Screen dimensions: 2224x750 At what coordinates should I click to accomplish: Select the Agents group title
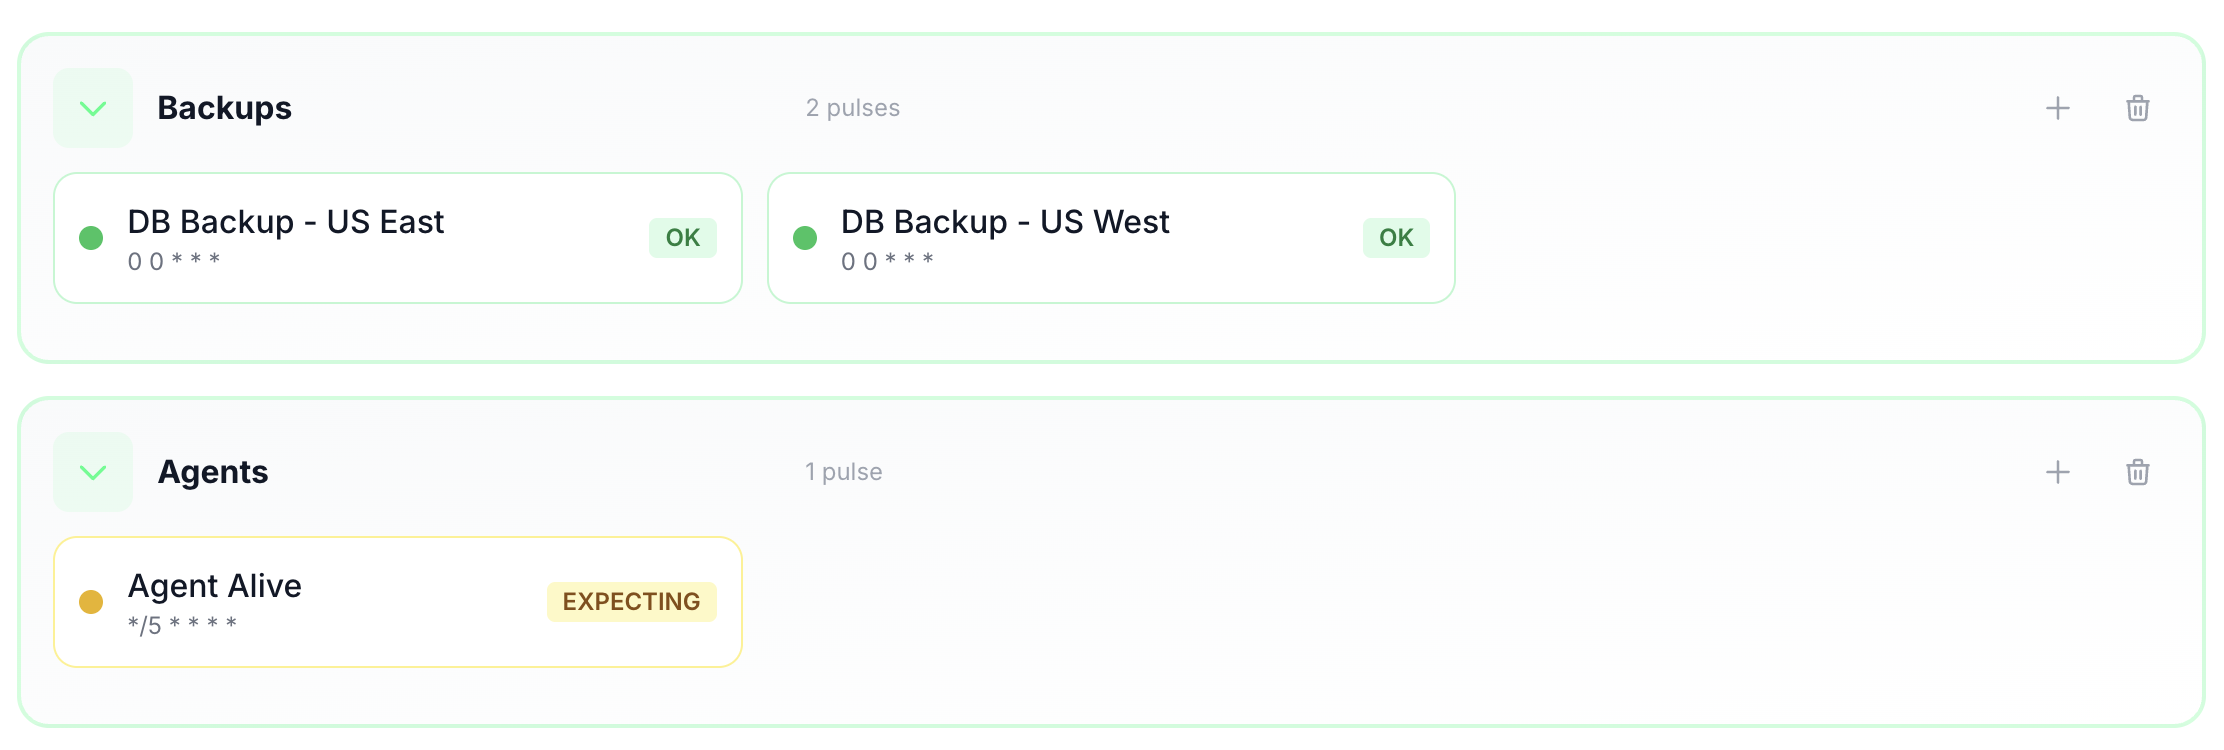212,471
